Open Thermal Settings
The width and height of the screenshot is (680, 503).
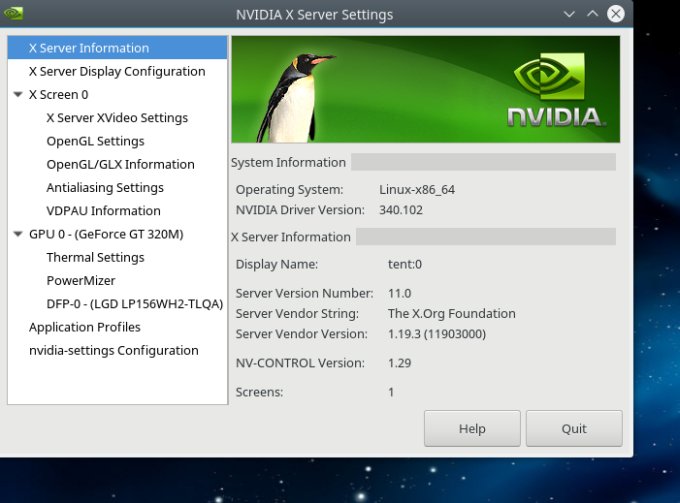[95, 258]
